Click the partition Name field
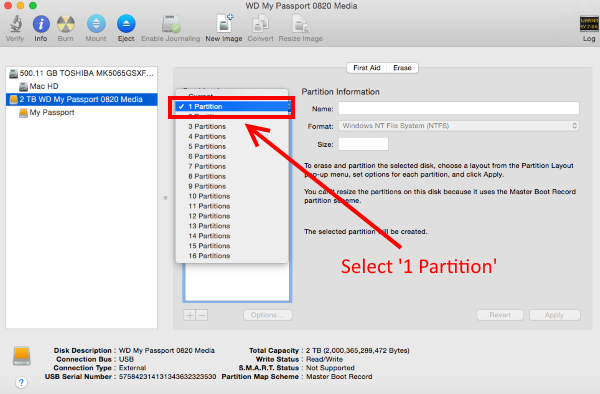Viewport: 600px width, 394px height. click(x=459, y=108)
